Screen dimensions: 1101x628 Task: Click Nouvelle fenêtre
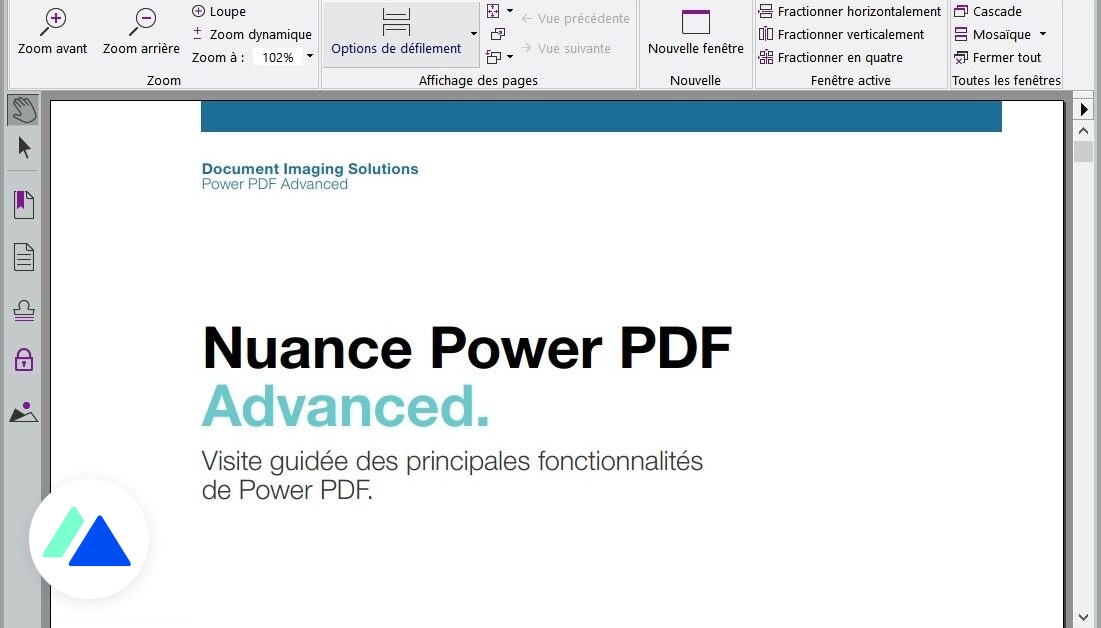695,30
